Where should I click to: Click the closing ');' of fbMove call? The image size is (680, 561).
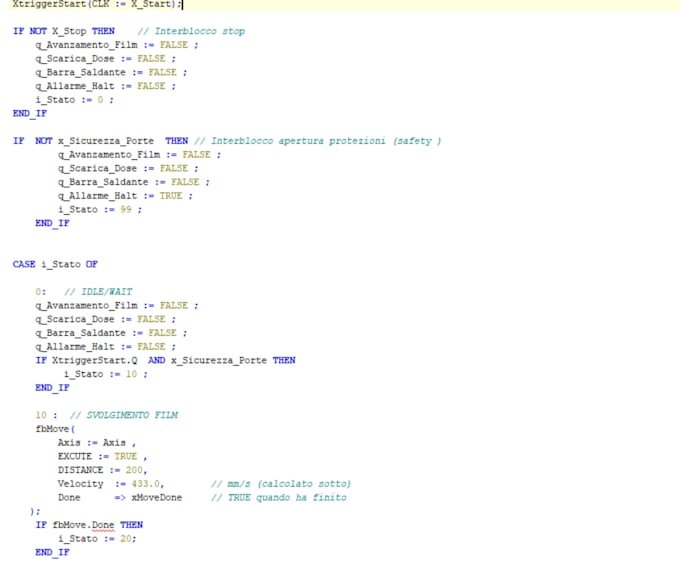(x=35, y=512)
